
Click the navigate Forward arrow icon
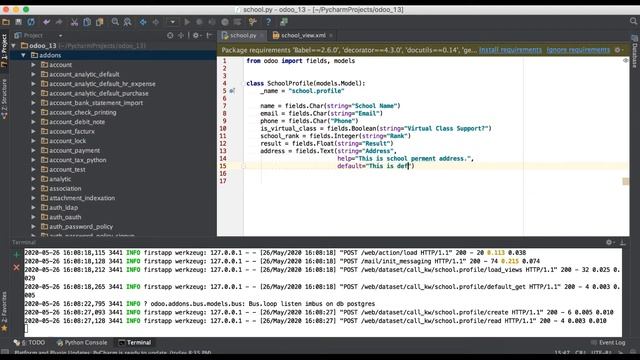pyautogui.click(x=156, y=22)
